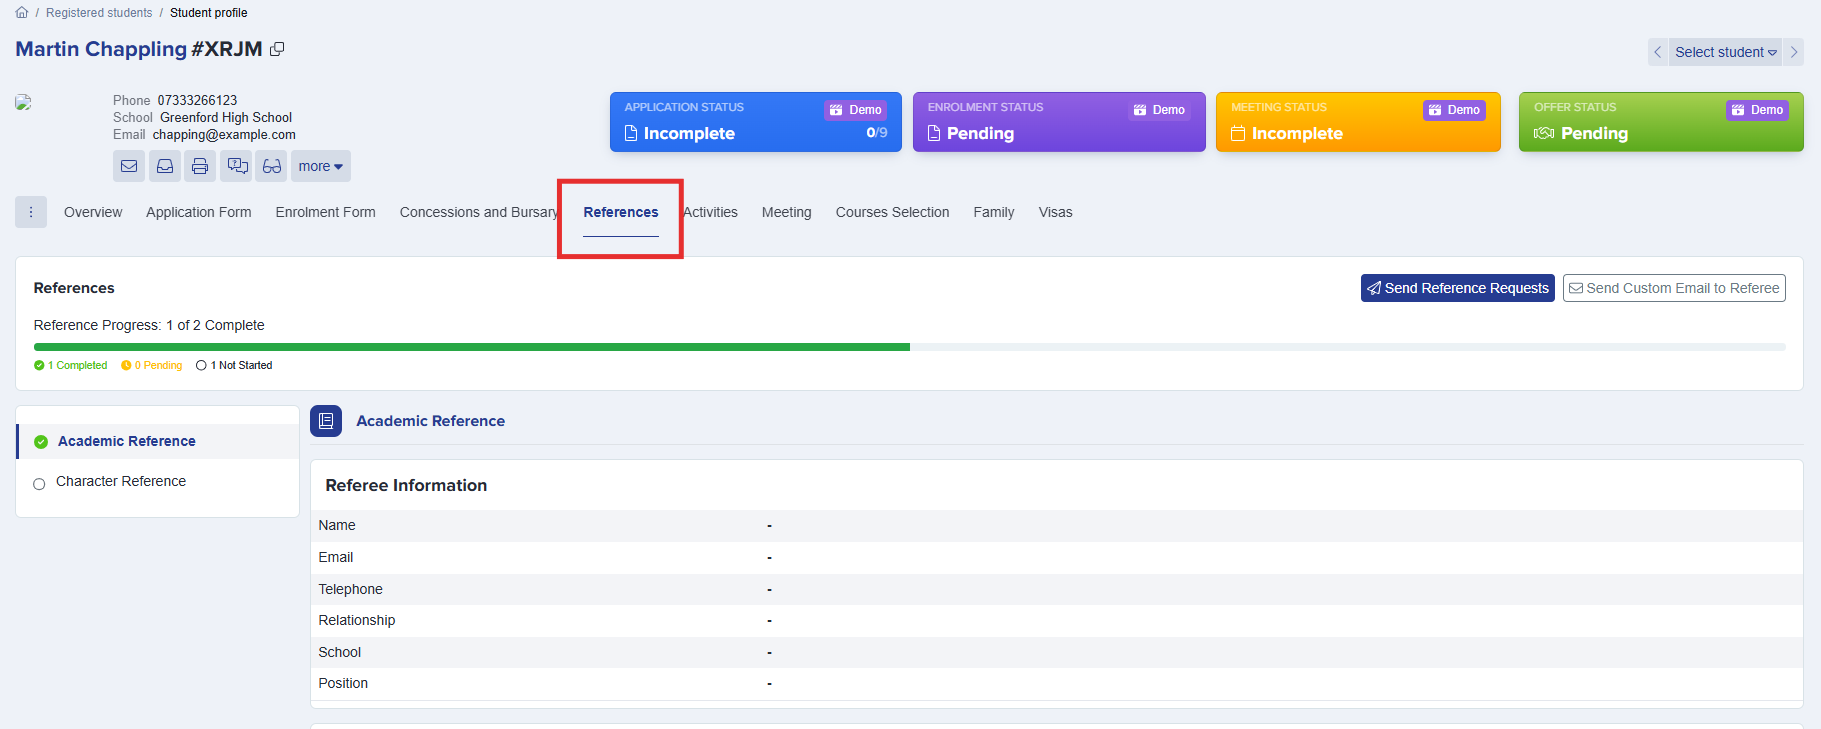1821x729 pixels.
Task: Select Academic Reference in the sidebar
Action: point(158,441)
